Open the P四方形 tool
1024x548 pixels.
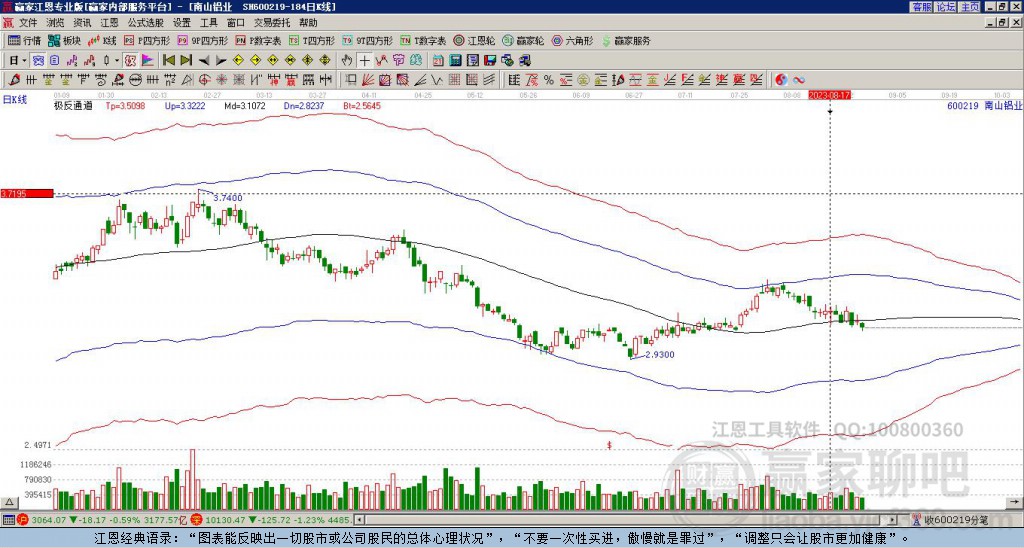146,41
